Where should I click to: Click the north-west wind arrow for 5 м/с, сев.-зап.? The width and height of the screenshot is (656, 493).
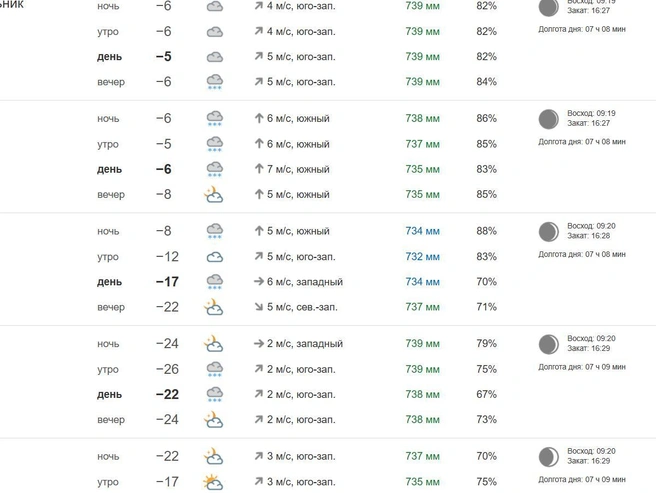click(259, 307)
